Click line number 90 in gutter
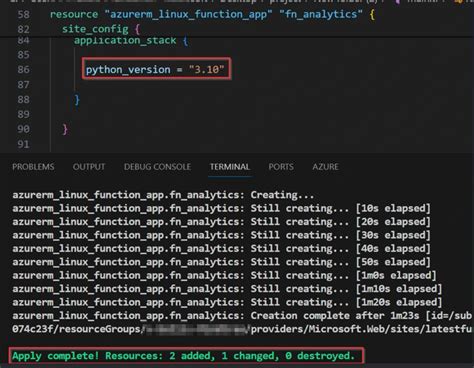474x368 pixels. [23, 129]
